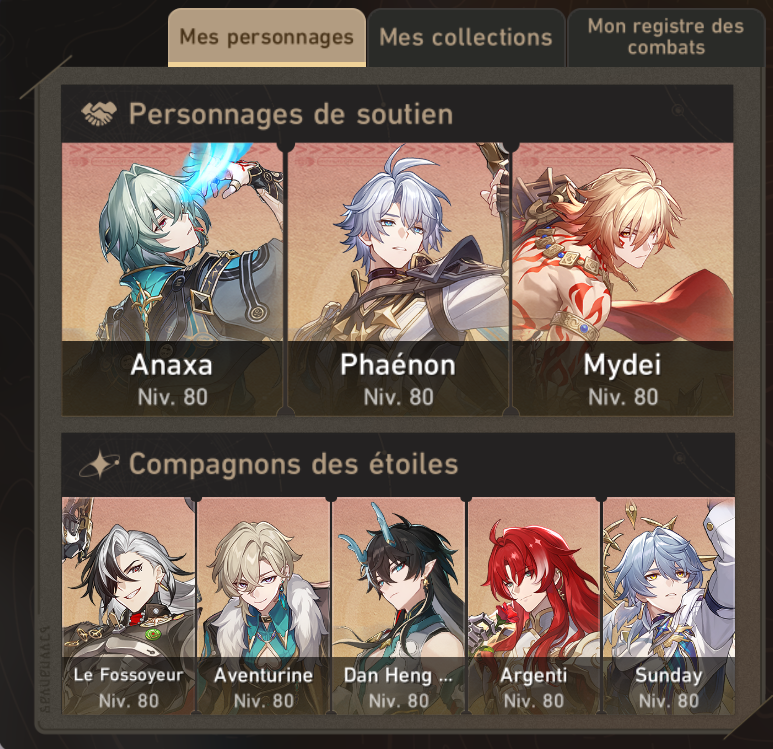Screen dimensions: 773x749
Task: Open the Sunday companion portrait
Action: tap(668, 606)
